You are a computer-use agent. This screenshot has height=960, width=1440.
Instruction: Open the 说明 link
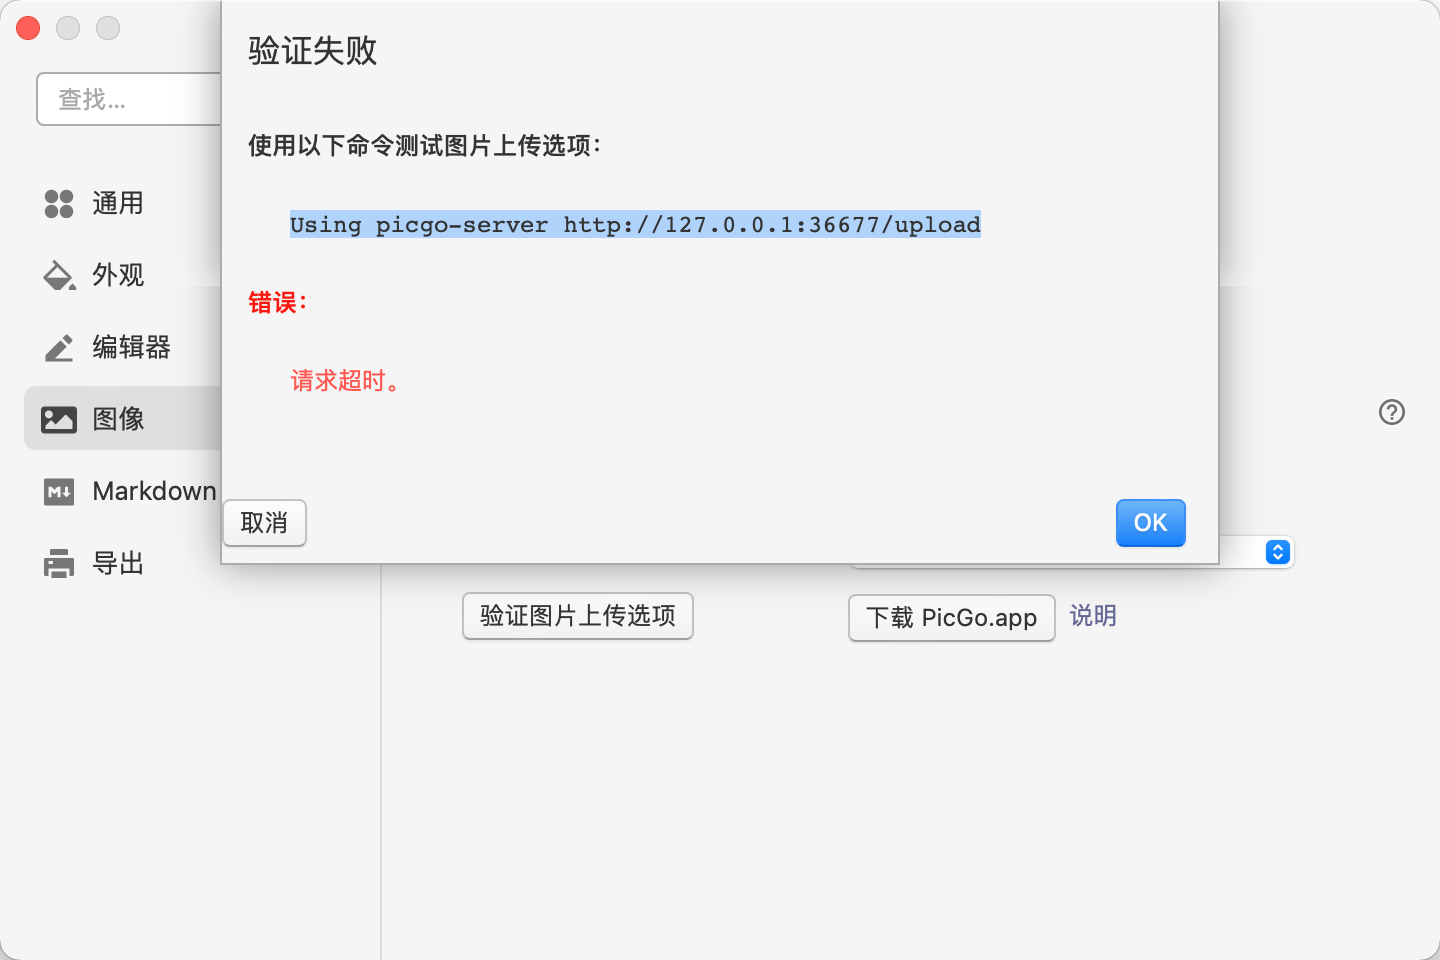(x=1093, y=616)
